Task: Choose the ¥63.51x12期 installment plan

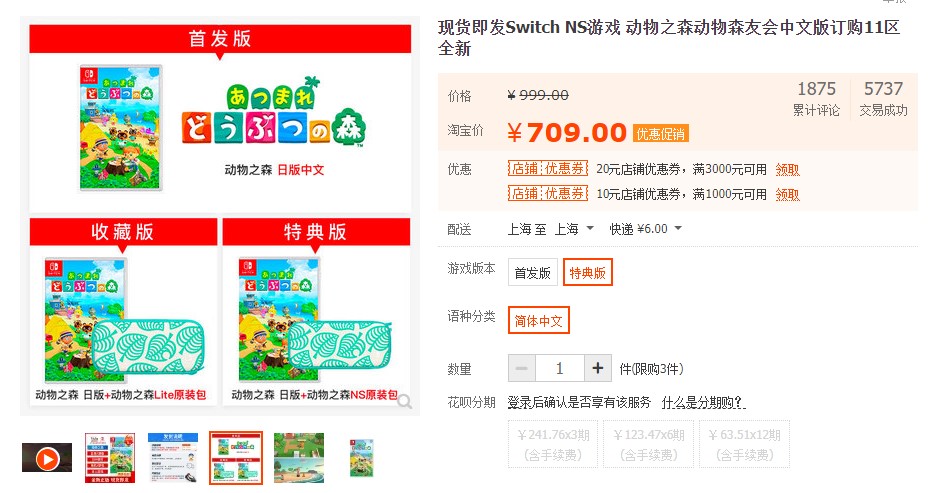Action: pos(745,444)
